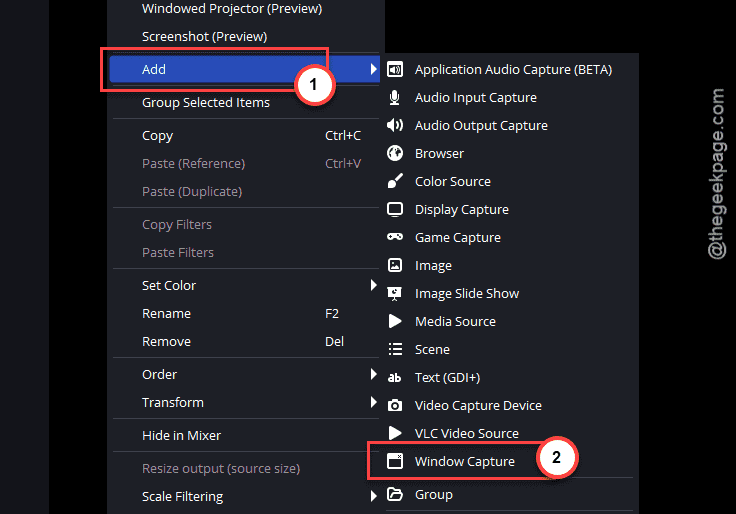Click the Game Capture controller icon

395,237
